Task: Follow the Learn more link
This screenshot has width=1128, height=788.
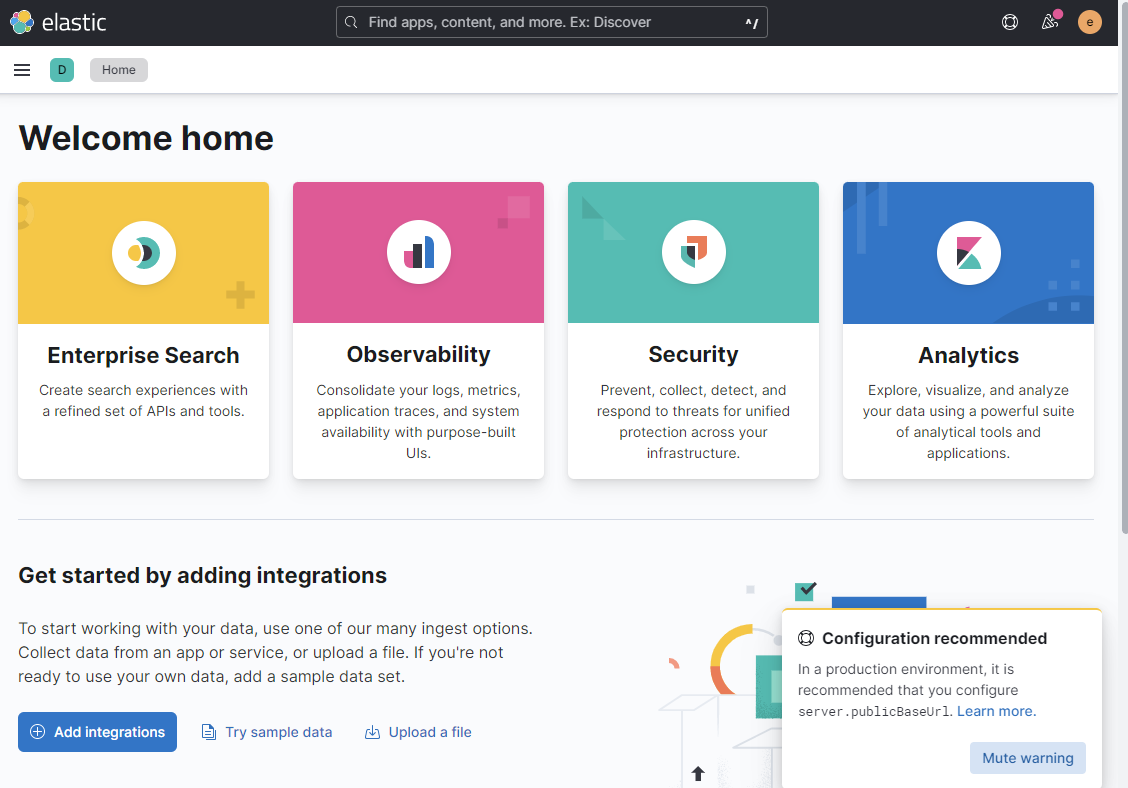Action: coord(996,711)
